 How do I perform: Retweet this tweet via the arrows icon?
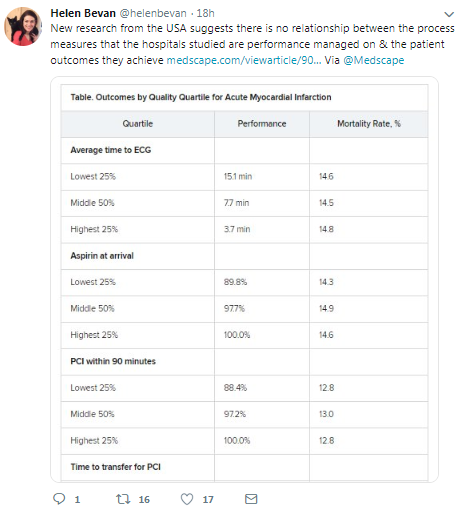pos(123,499)
